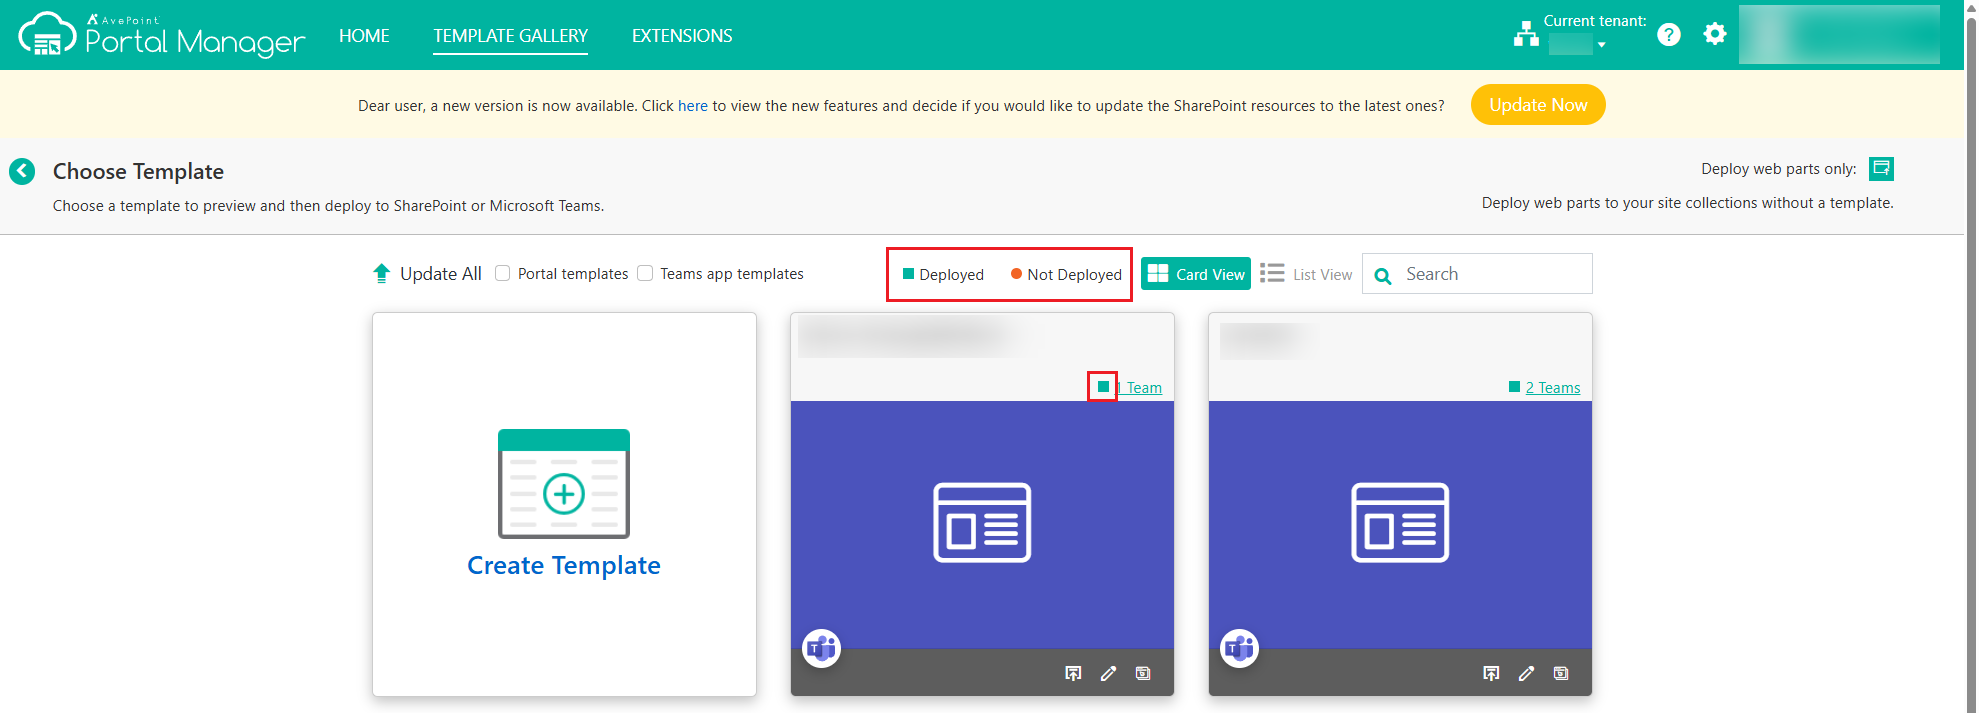This screenshot has height=713, width=1979.
Task: Click edit pencil on the 2 Teams card
Action: pyautogui.click(x=1526, y=673)
